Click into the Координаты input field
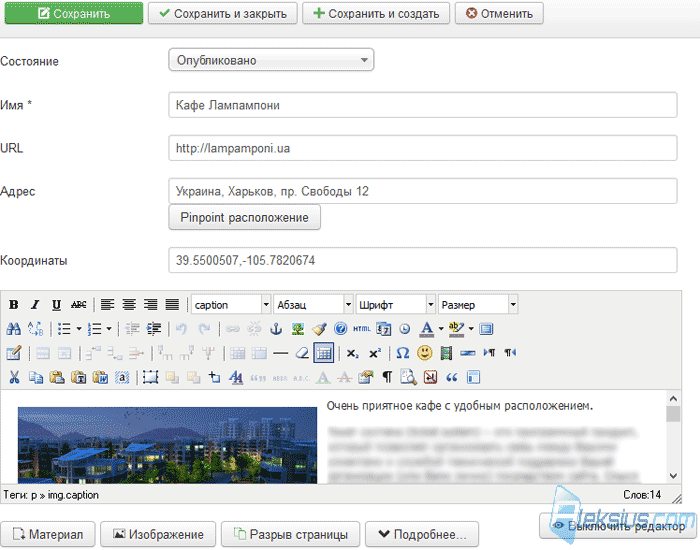The height and width of the screenshot is (550, 700). pyautogui.click(x=422, y=260)
